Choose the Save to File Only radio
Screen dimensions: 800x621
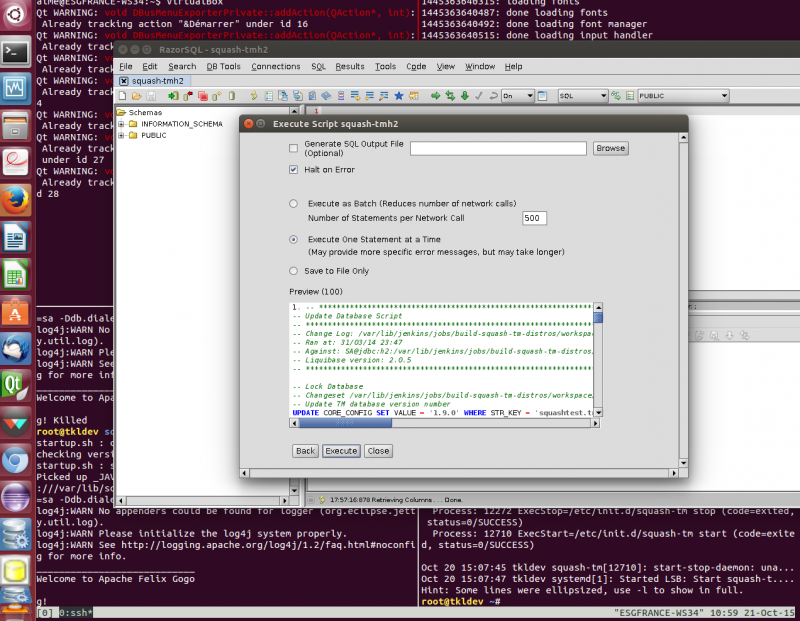pyautogui.click(x=293, y=271)
